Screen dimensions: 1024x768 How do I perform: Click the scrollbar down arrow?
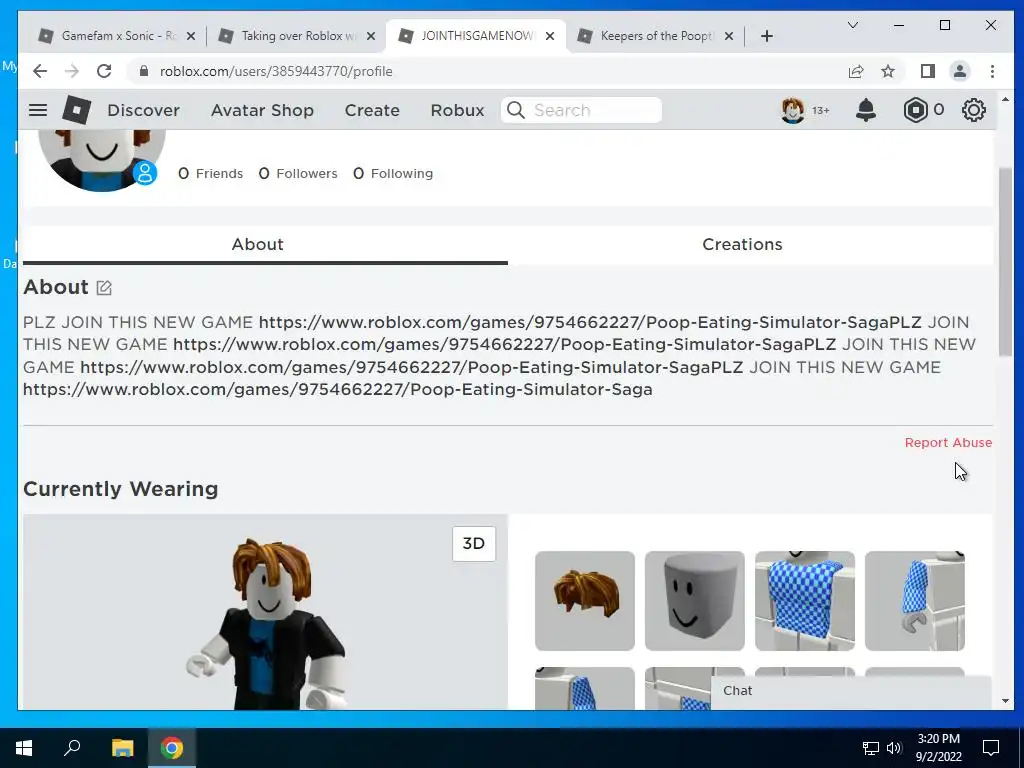point(1005,701)
